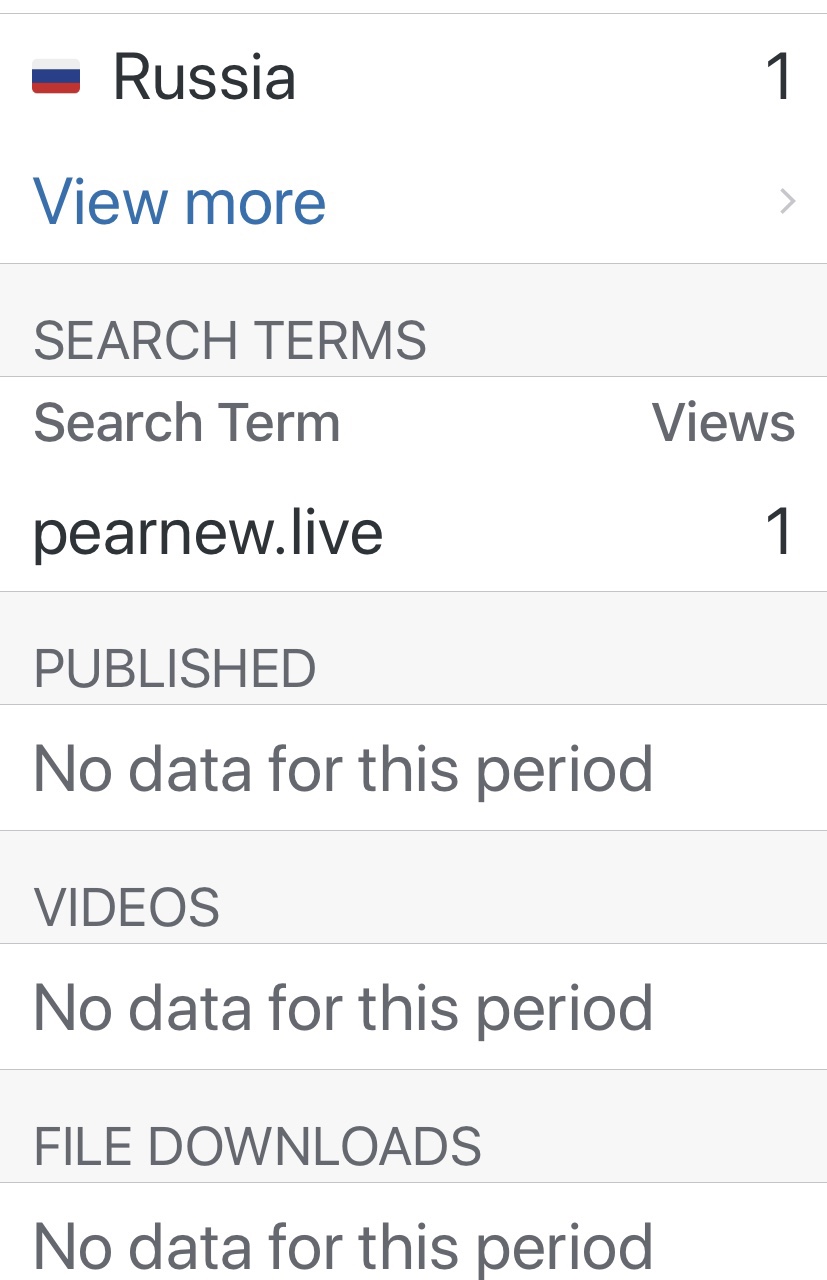Click the empty area right of VIDEOS header
Screen dimensions: 827x1280
[x=520, y=907]
